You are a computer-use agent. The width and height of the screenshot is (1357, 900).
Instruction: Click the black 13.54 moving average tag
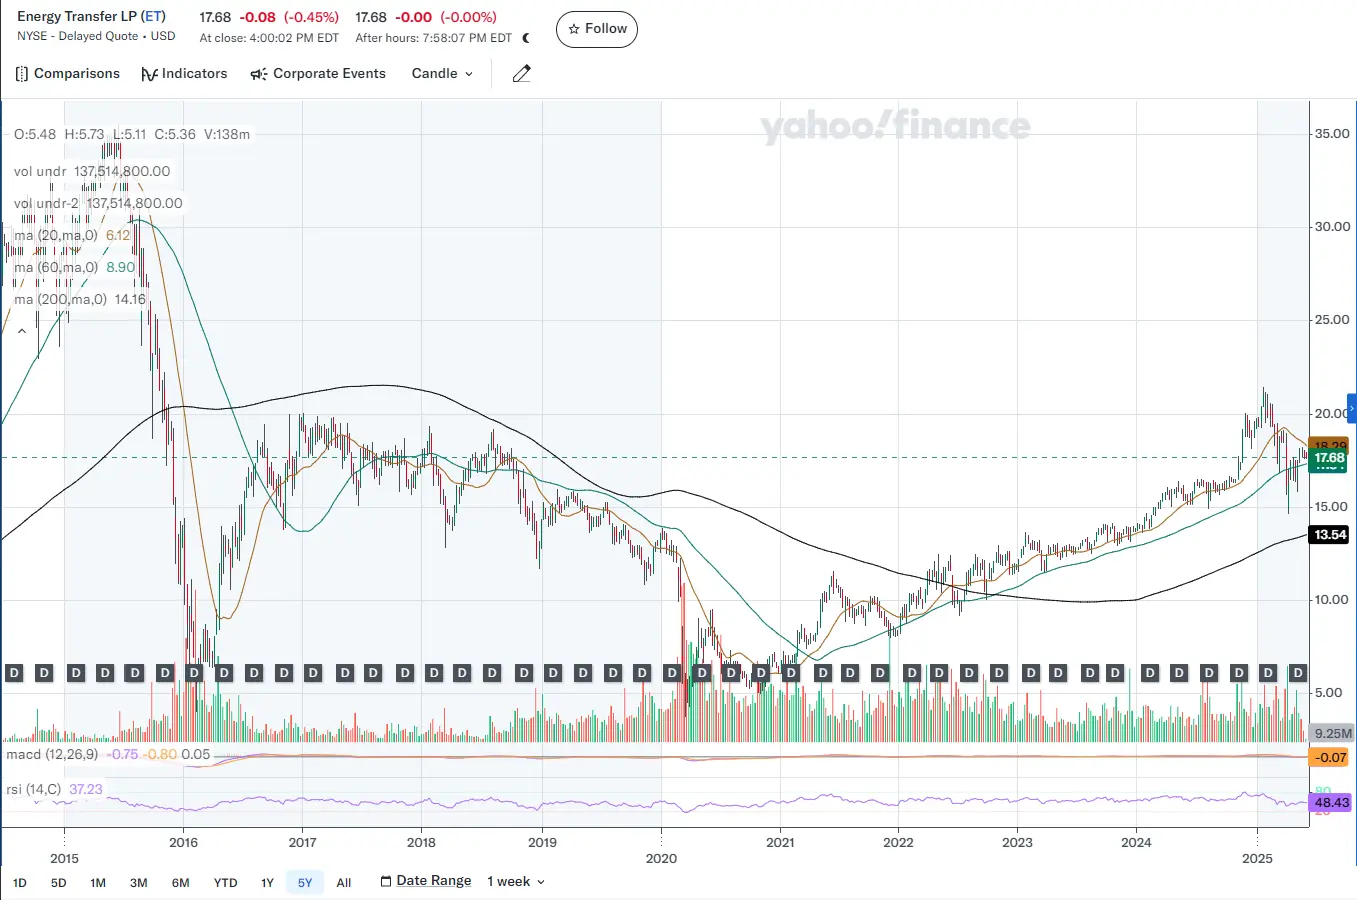pos(1329,535)
